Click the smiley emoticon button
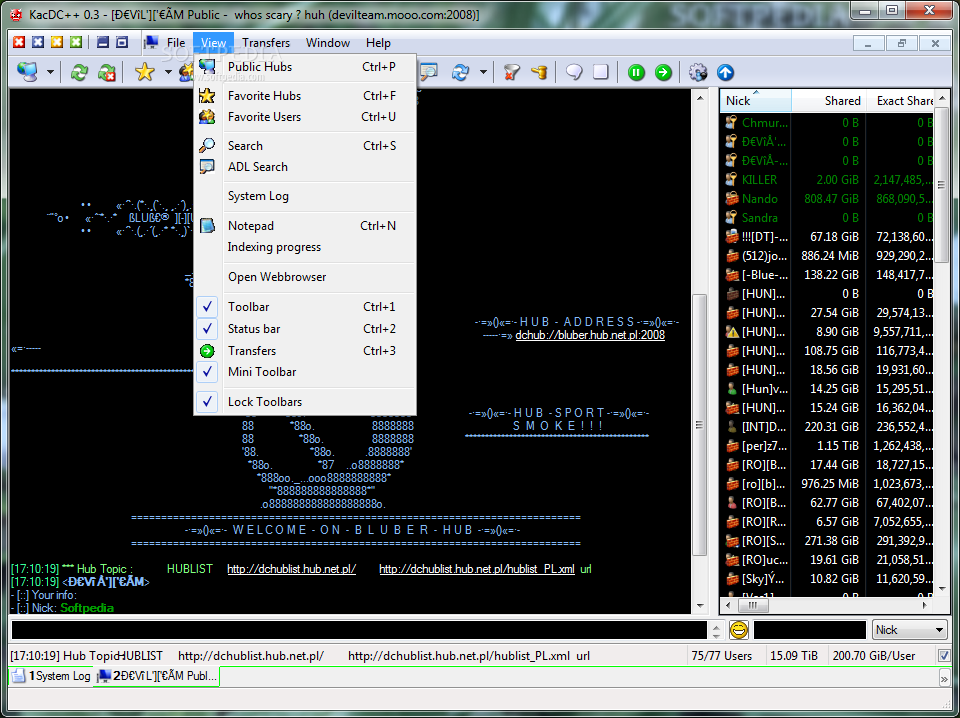Viewport: 960px width, 718px height. click(x=739, y=630)
